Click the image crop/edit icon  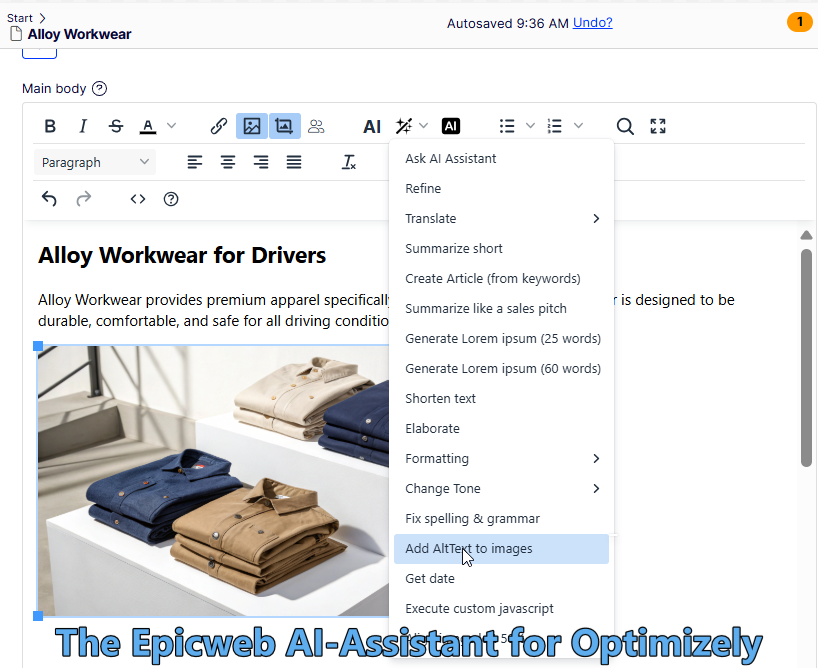[x=284, y=126]
